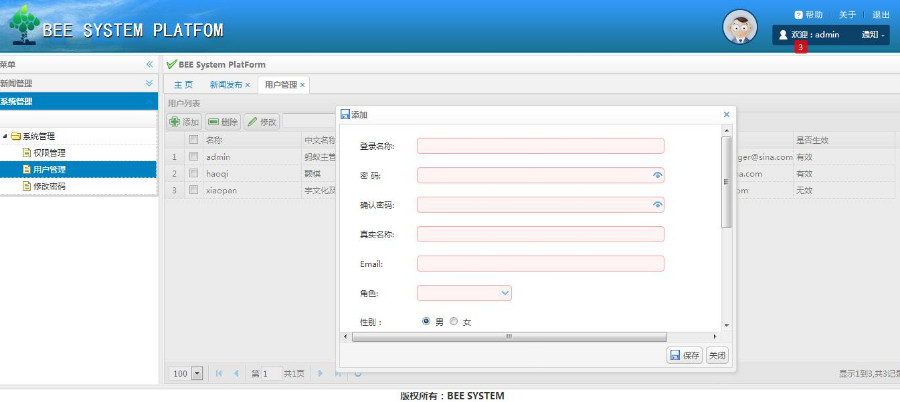
Task: Click dialog scroll-left arrow
Action: 345,337
